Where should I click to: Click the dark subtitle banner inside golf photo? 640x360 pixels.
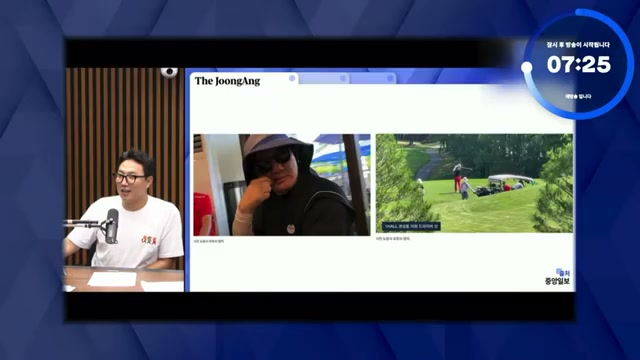pyautogui.click(x=411, y=226)
